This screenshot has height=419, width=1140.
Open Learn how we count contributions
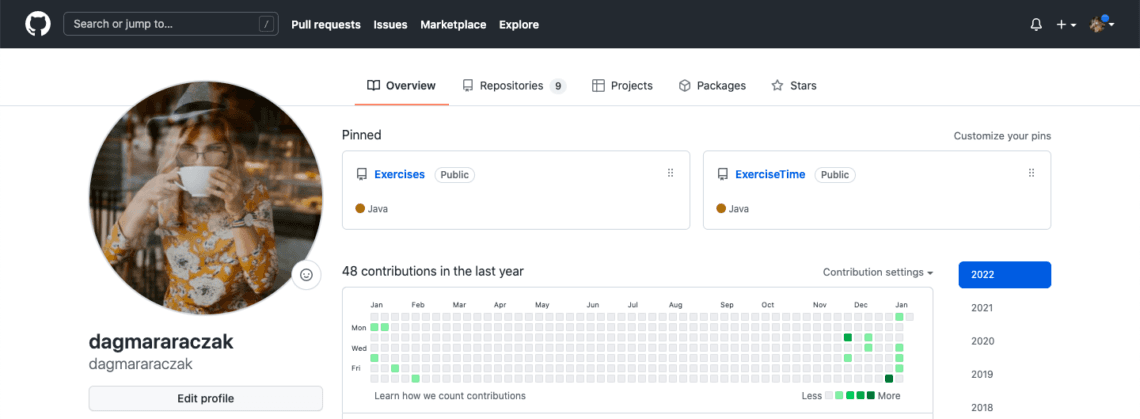pos(450,396)
